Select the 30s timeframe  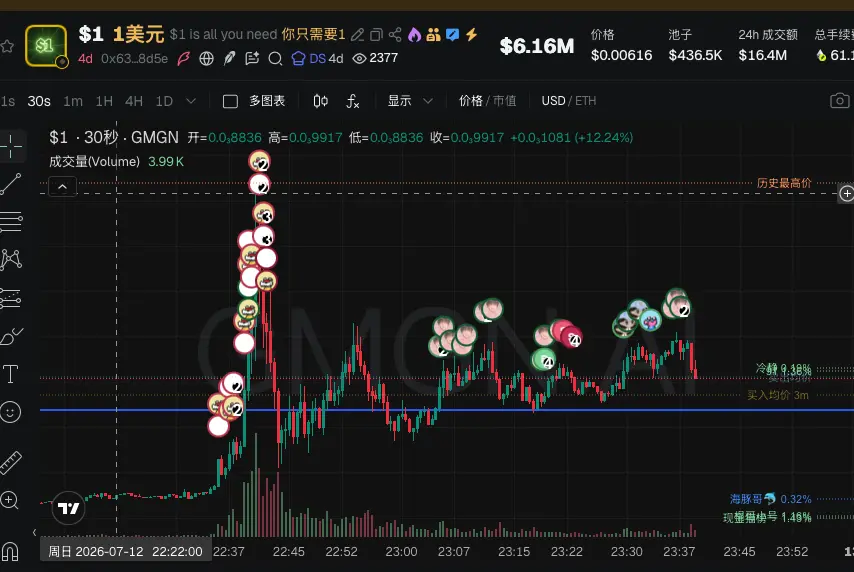point(39,101)
